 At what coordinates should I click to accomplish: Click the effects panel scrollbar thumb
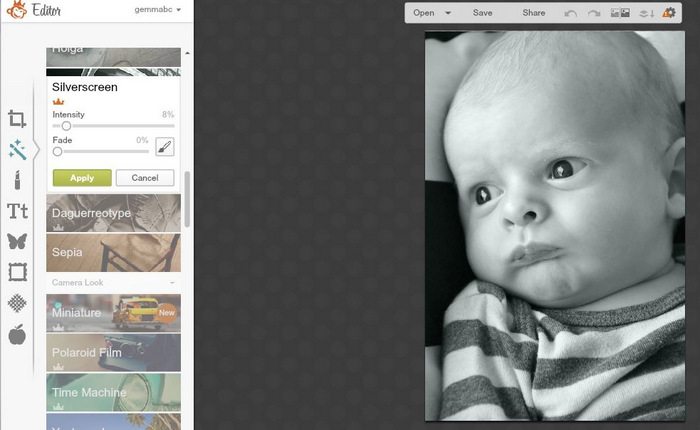[x=187, y=199]
